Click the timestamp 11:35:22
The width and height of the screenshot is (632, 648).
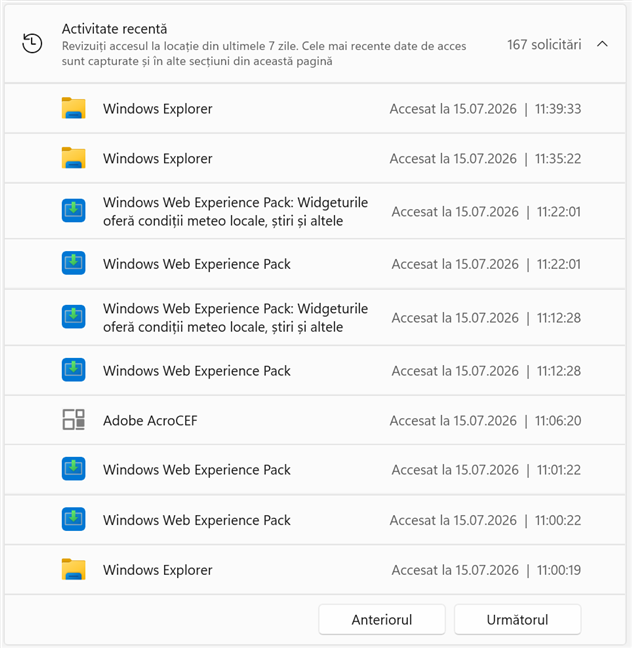pyautogui.click(x=558, y=158)
